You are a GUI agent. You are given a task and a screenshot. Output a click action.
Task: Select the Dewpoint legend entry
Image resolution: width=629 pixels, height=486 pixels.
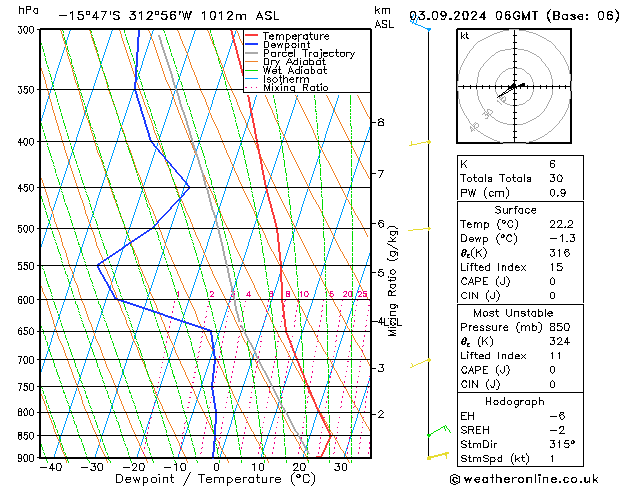tap(290, 44)
